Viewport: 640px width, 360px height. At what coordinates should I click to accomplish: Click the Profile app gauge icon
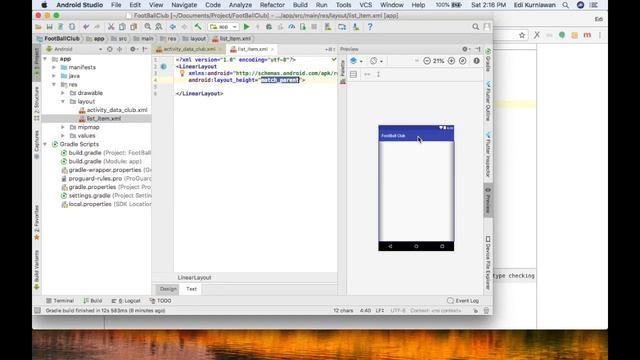click(291, 27)
